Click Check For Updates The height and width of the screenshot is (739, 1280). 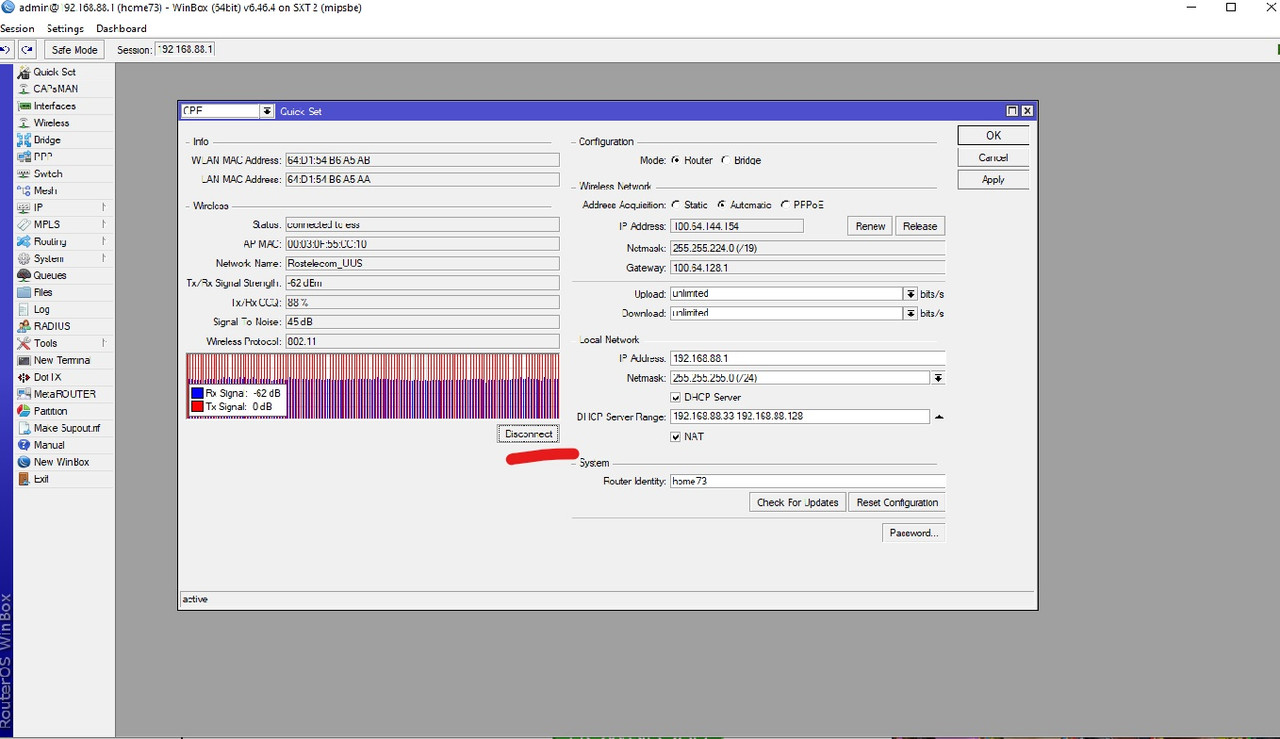(797, 502)
